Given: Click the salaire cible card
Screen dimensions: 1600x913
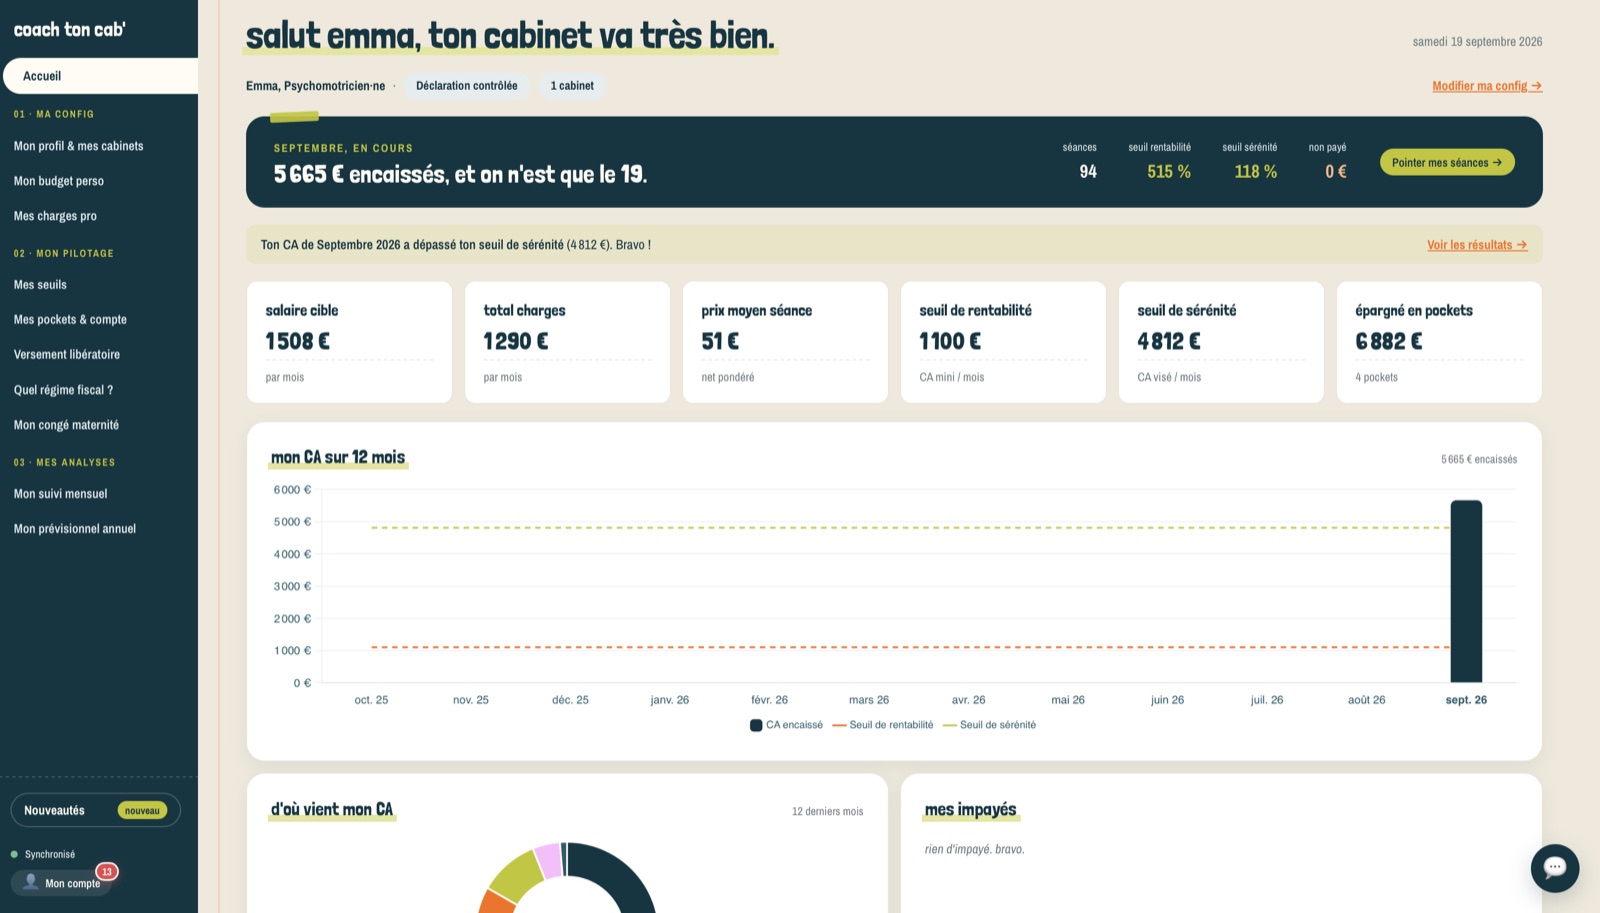Looking at the screenshot, I should click(349, 342).
